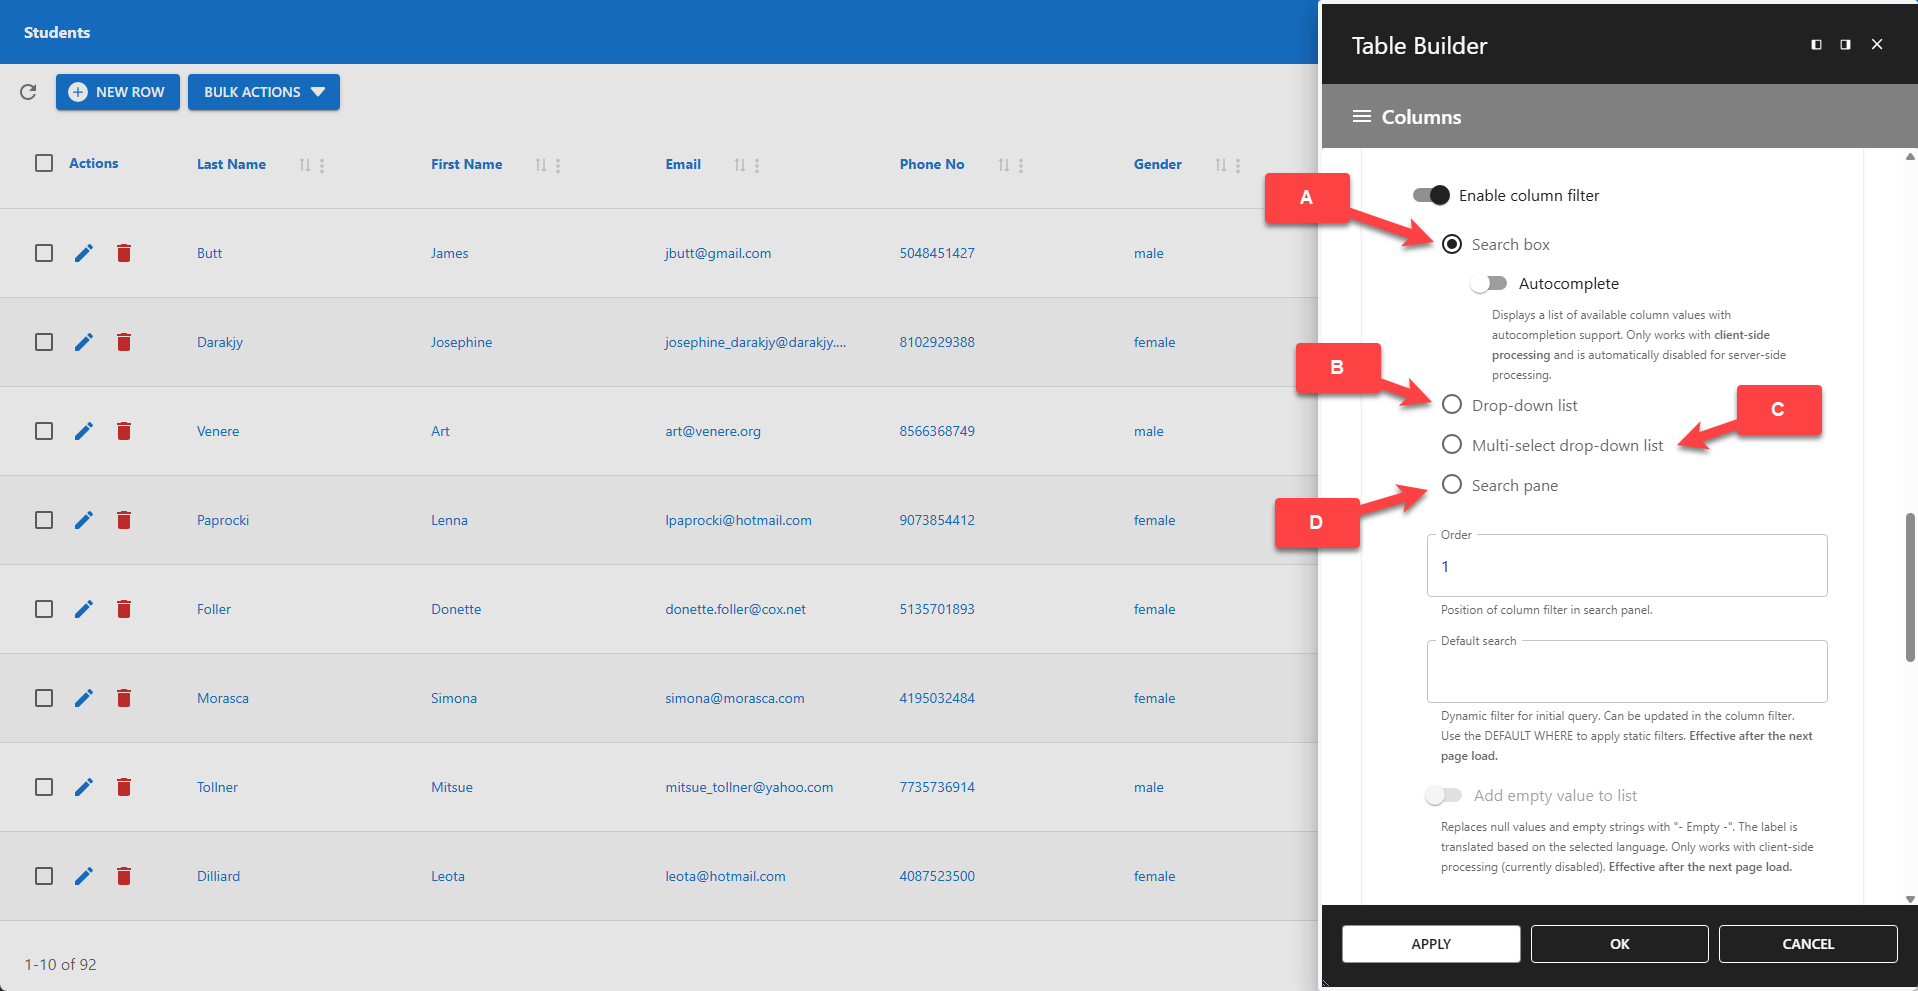Edit James Butt's row with the pencil icon
Viewport: 1918px width, 991px height.
tap(83, 253)
